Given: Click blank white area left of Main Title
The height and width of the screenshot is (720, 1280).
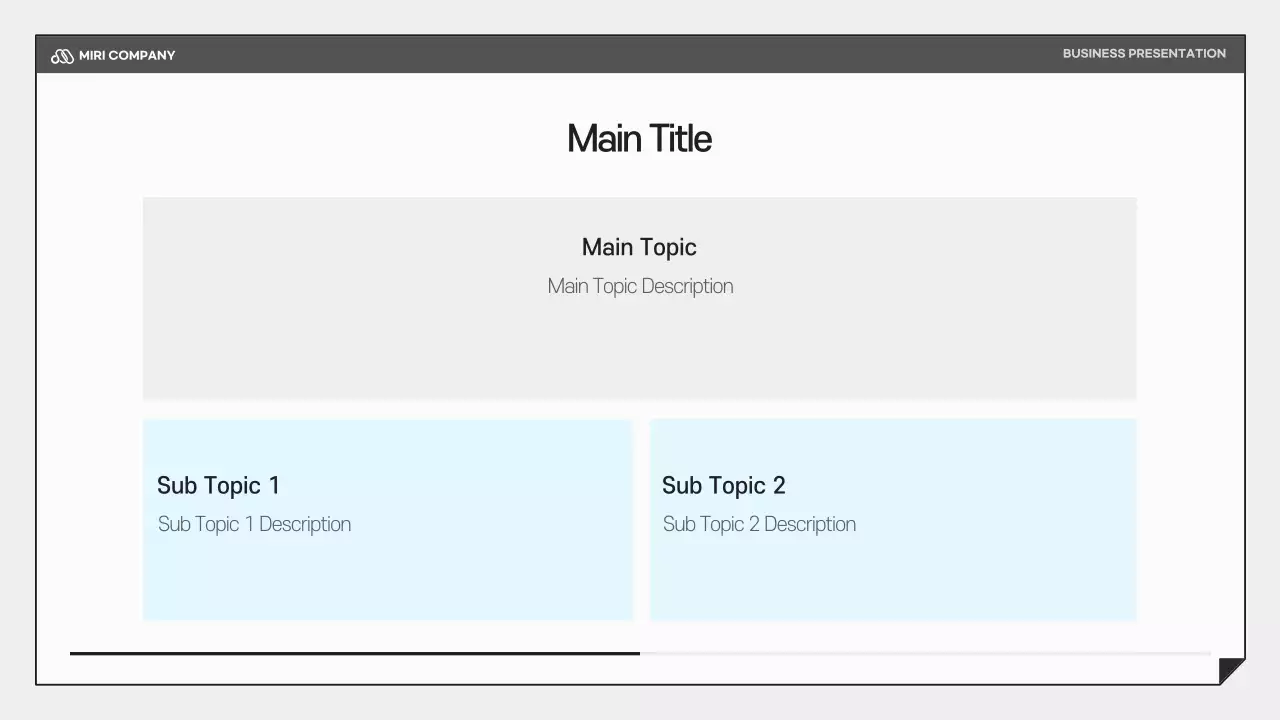Looking at the screenshot, I should pos(300,139).
